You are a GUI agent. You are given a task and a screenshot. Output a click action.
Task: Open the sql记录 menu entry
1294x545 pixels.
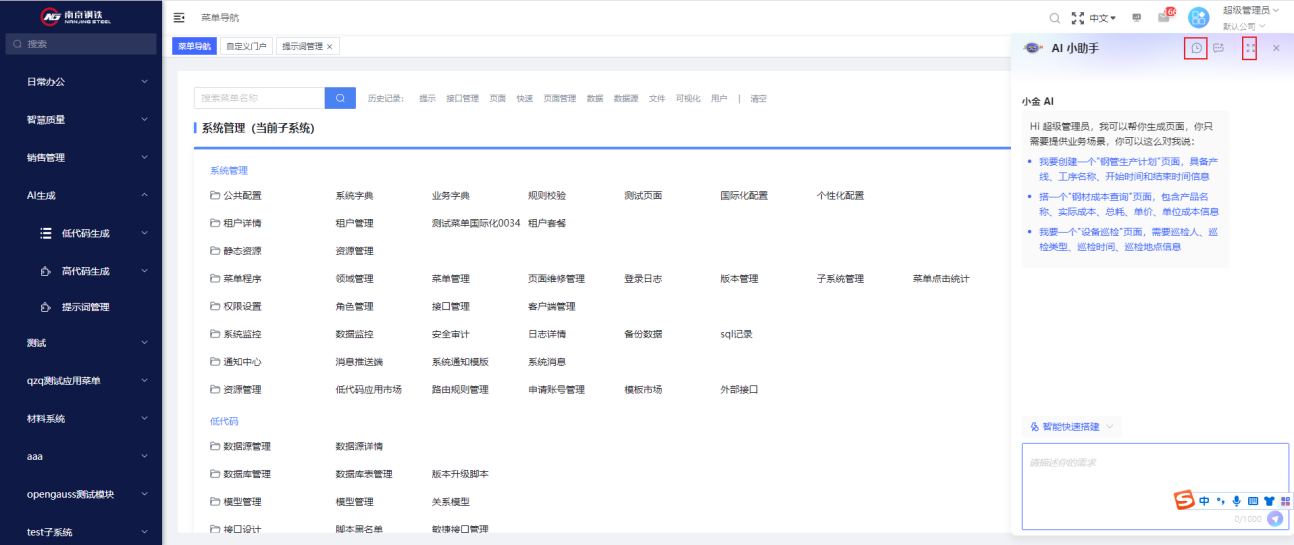pos(736,334)
